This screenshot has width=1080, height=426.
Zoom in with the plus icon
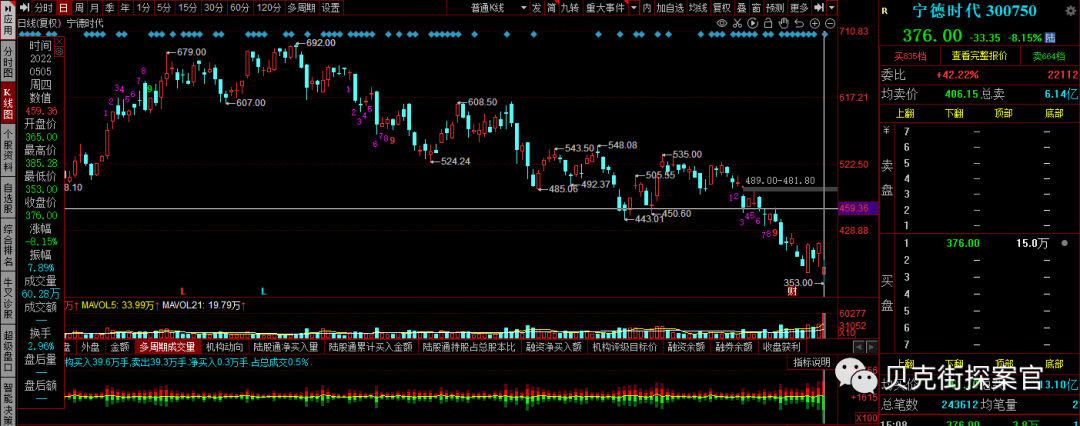tap(815, 23)
